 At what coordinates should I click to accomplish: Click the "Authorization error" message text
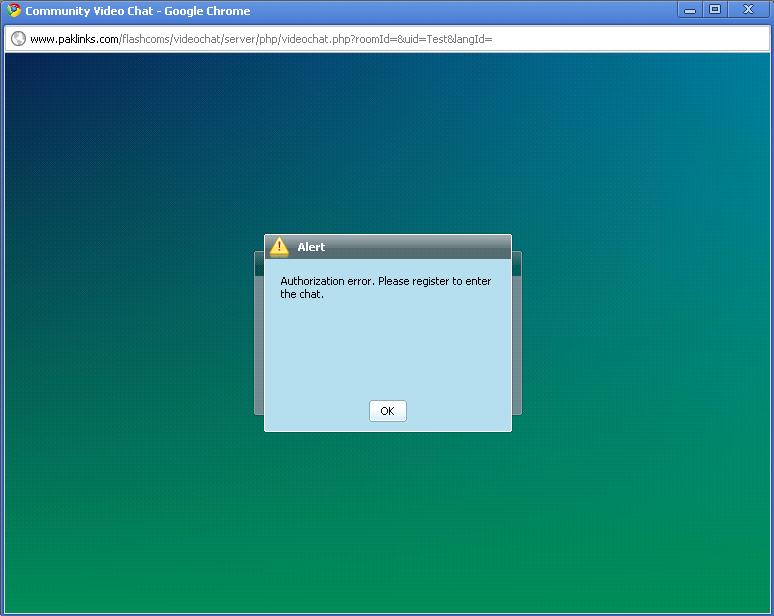coord(327,281)
